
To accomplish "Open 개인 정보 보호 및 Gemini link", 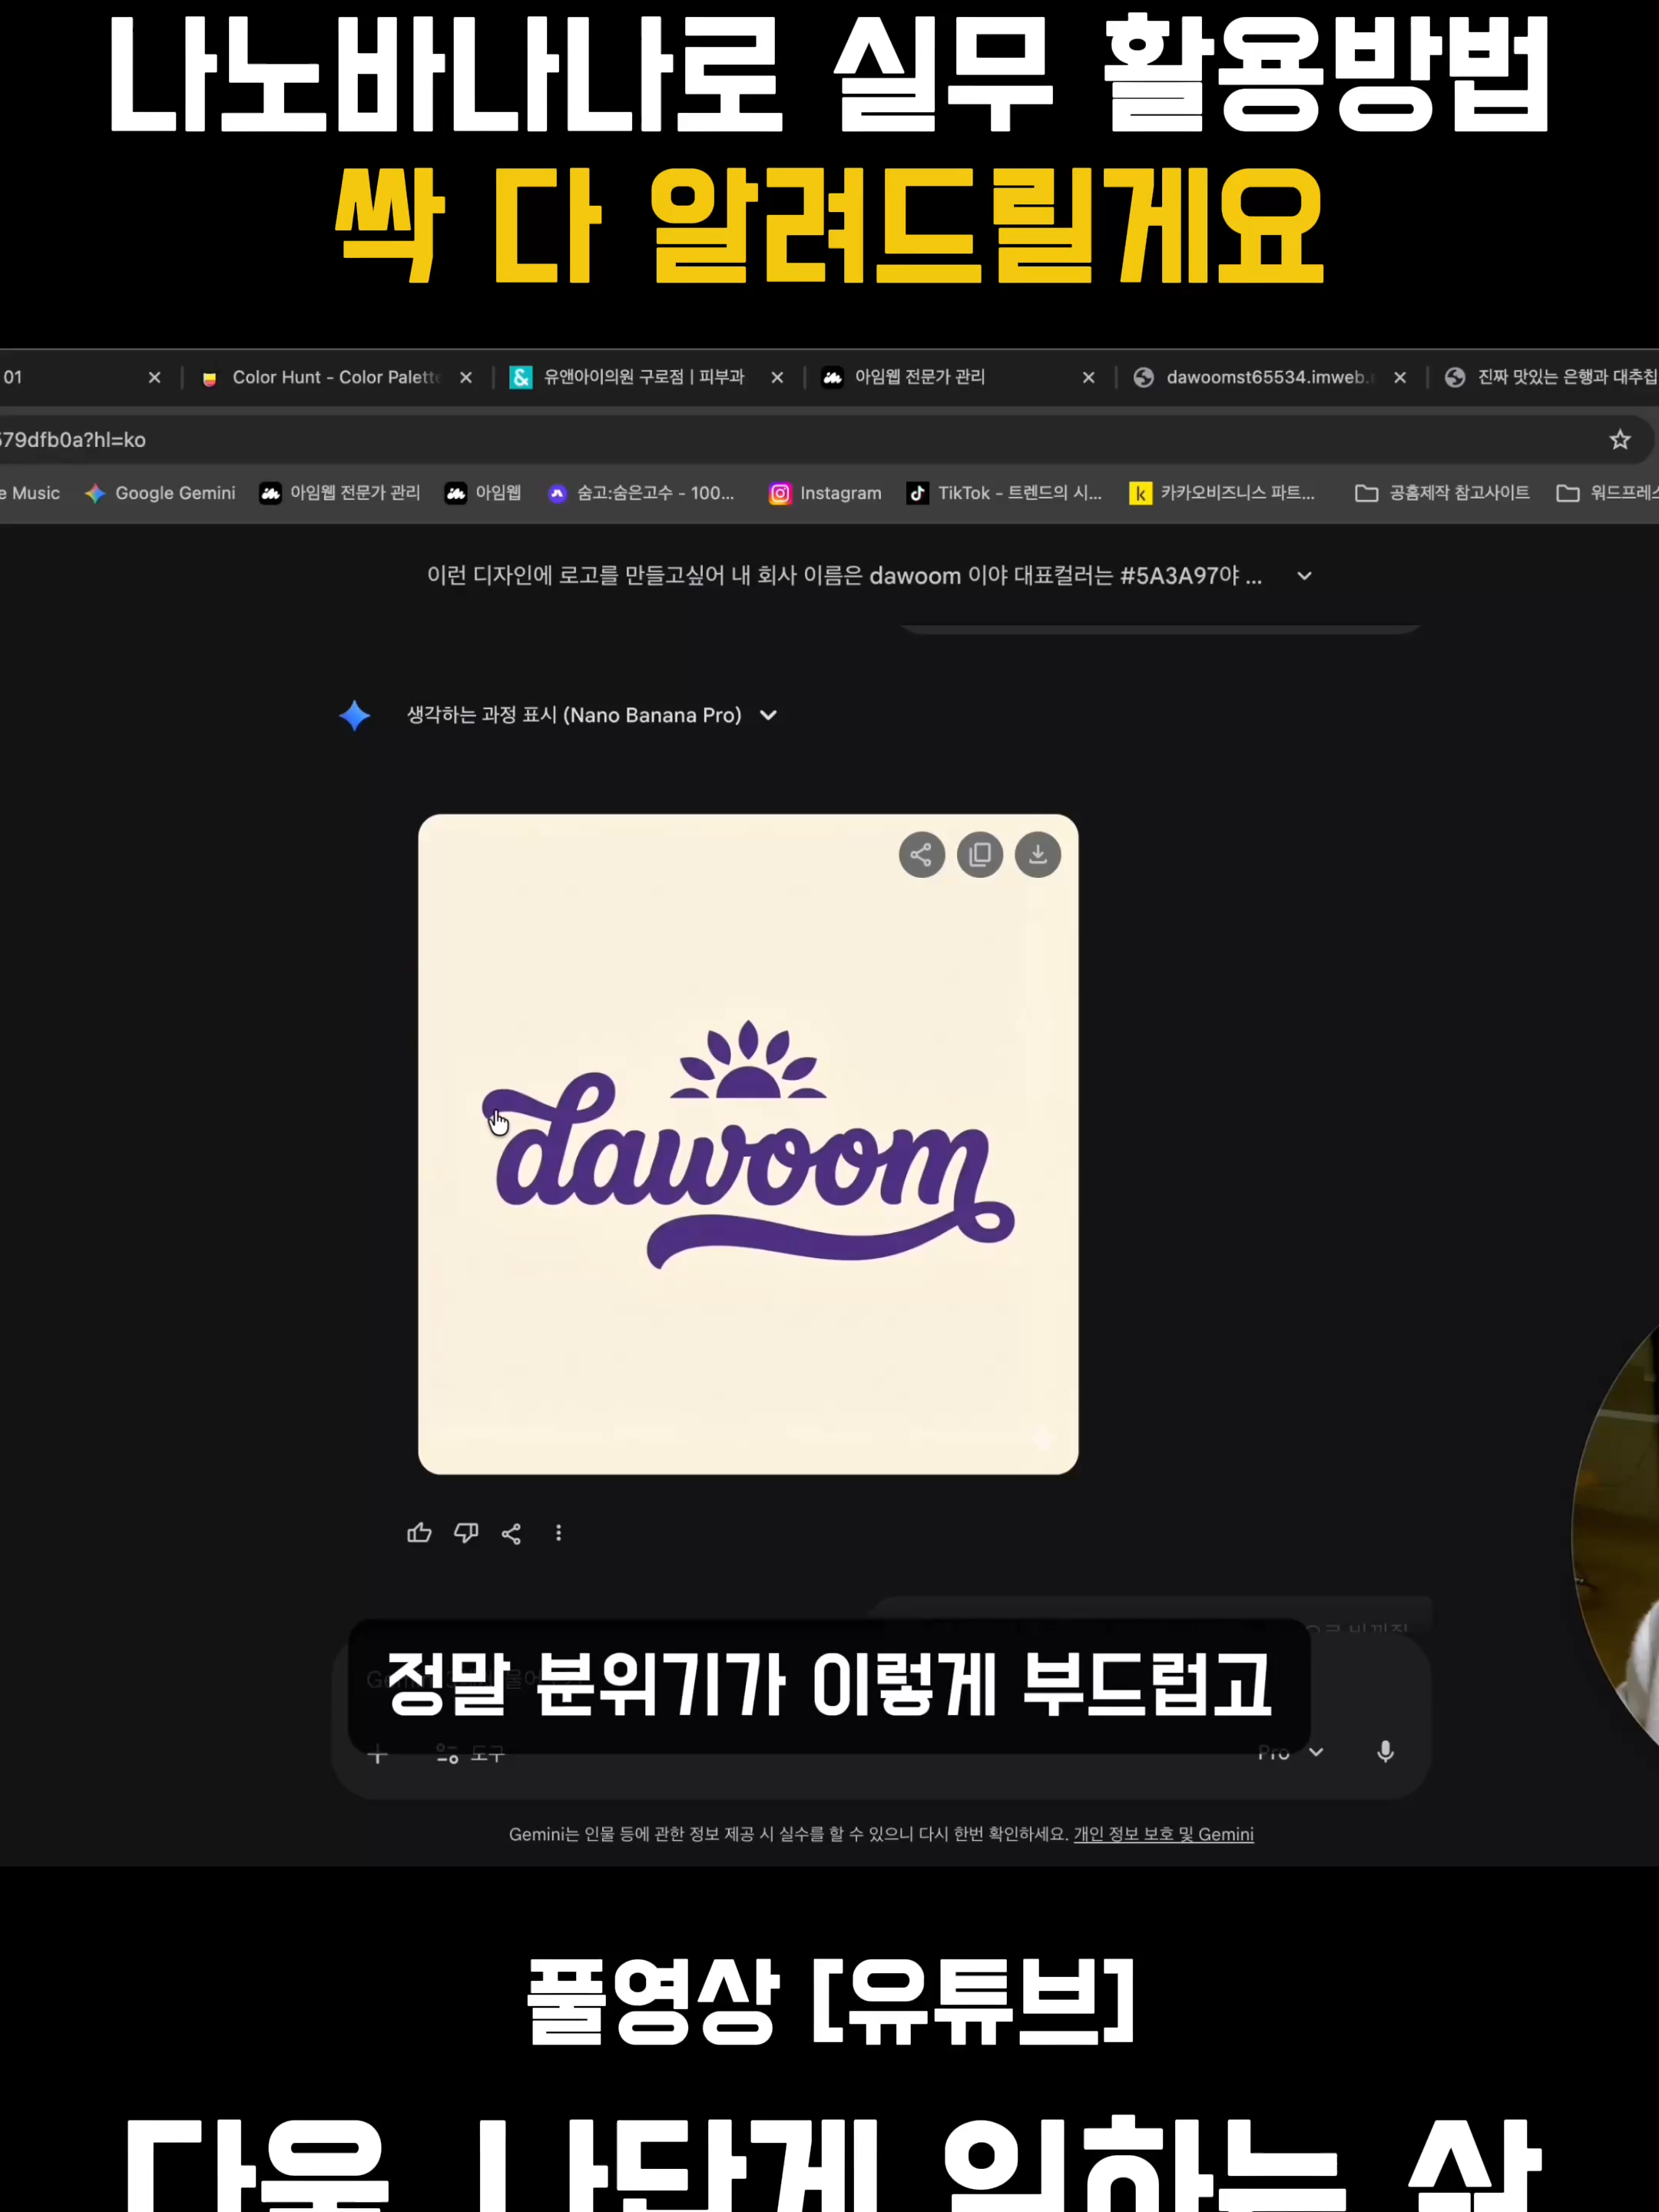I will [1163, 1835].
